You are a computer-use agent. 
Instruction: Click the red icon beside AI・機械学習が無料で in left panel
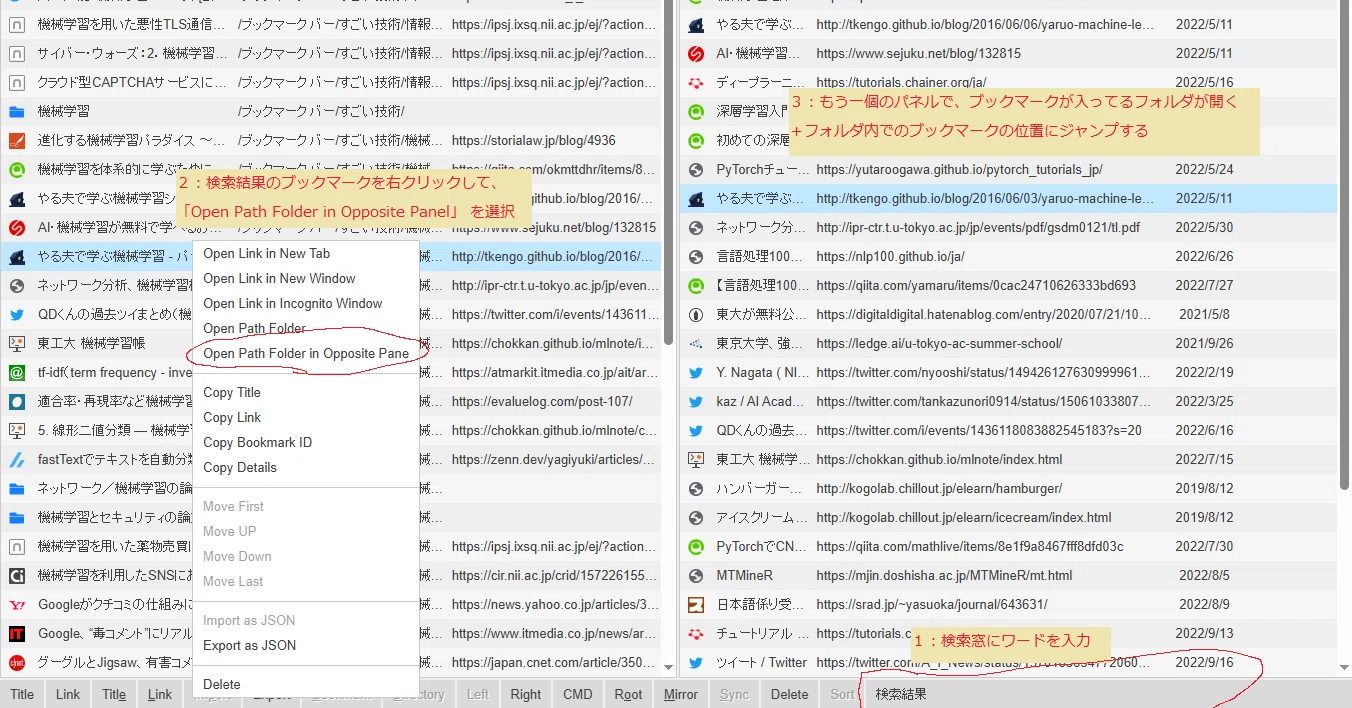tap(16, 227)
